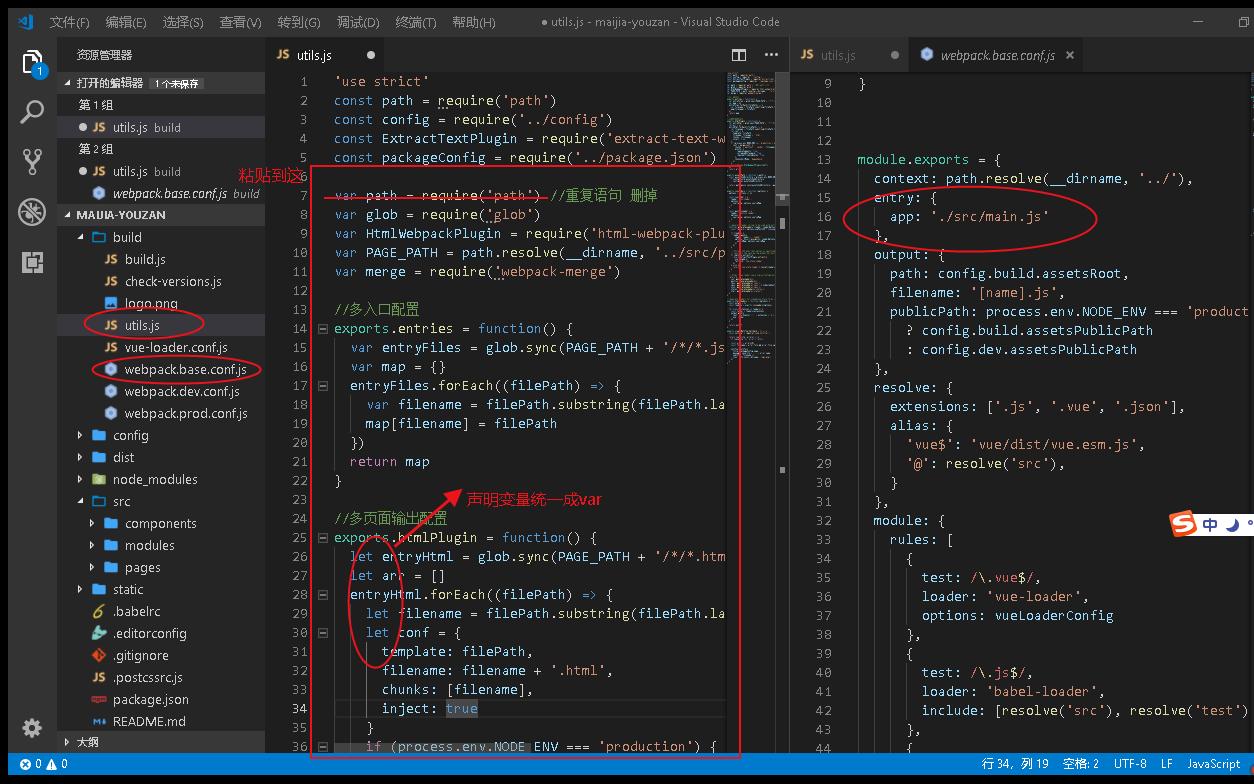Open .postcssrc.js file
The height and width of the screenshot is (784, 1254).
click(x=160, y=677)
